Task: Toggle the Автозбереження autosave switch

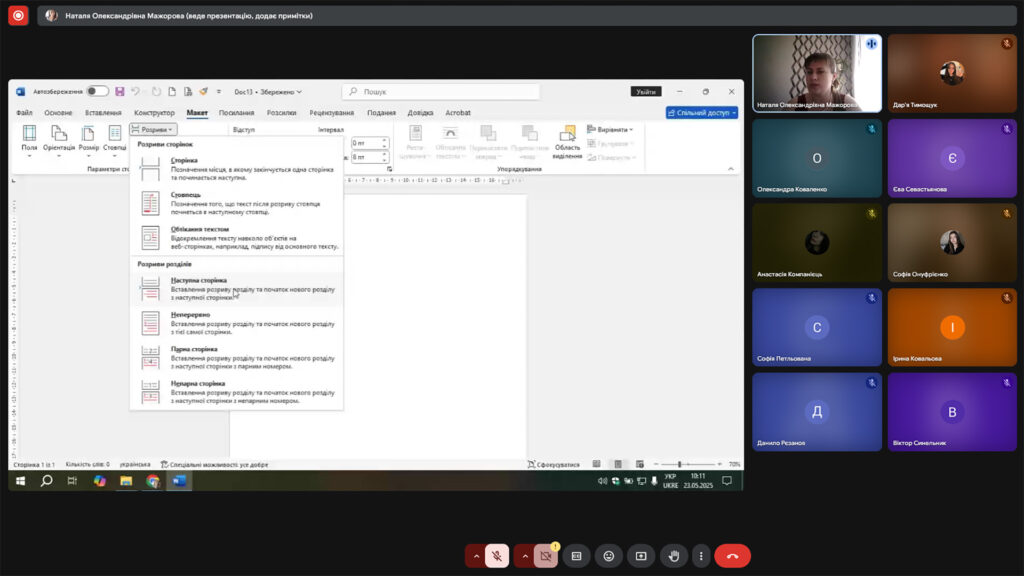Action: [x=97, y=91]
